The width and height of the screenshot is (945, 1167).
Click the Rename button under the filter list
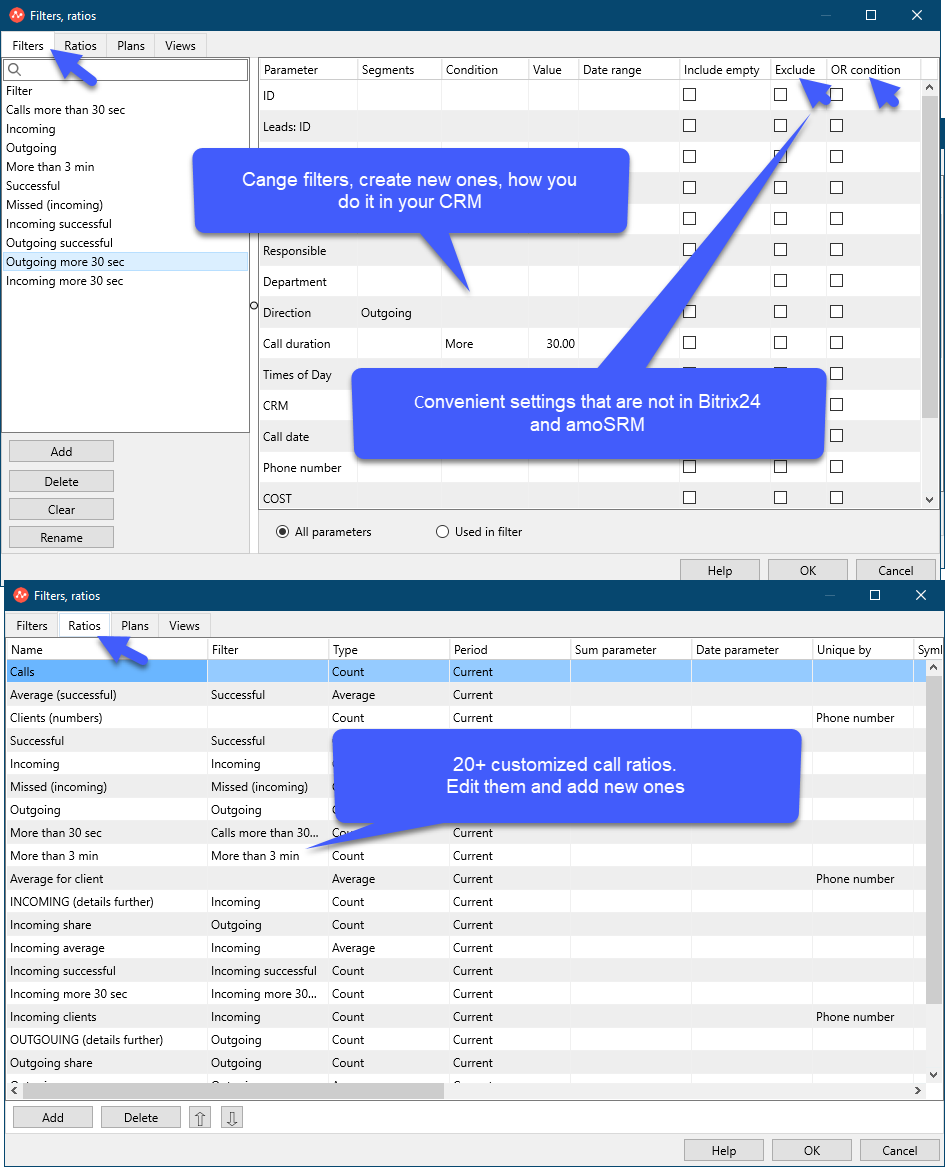[61, 537]
